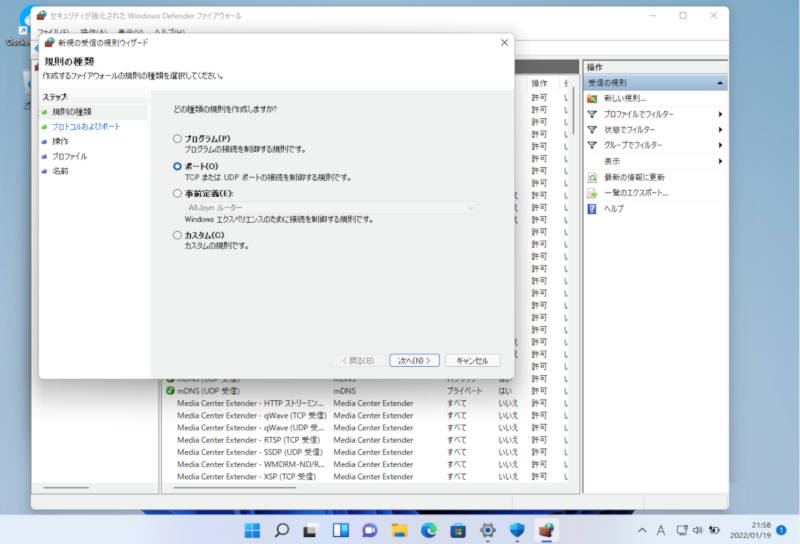The width and height of the screenshot is (800, 544).
Task: Select the Media Center Extender - WMDRM-ND/R rule
Action: (251, 464)
